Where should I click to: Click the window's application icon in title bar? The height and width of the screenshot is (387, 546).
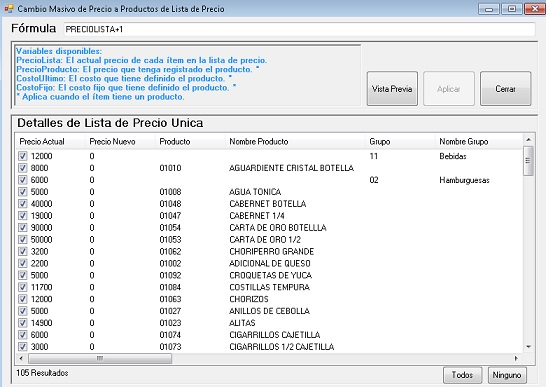[9, 8]
